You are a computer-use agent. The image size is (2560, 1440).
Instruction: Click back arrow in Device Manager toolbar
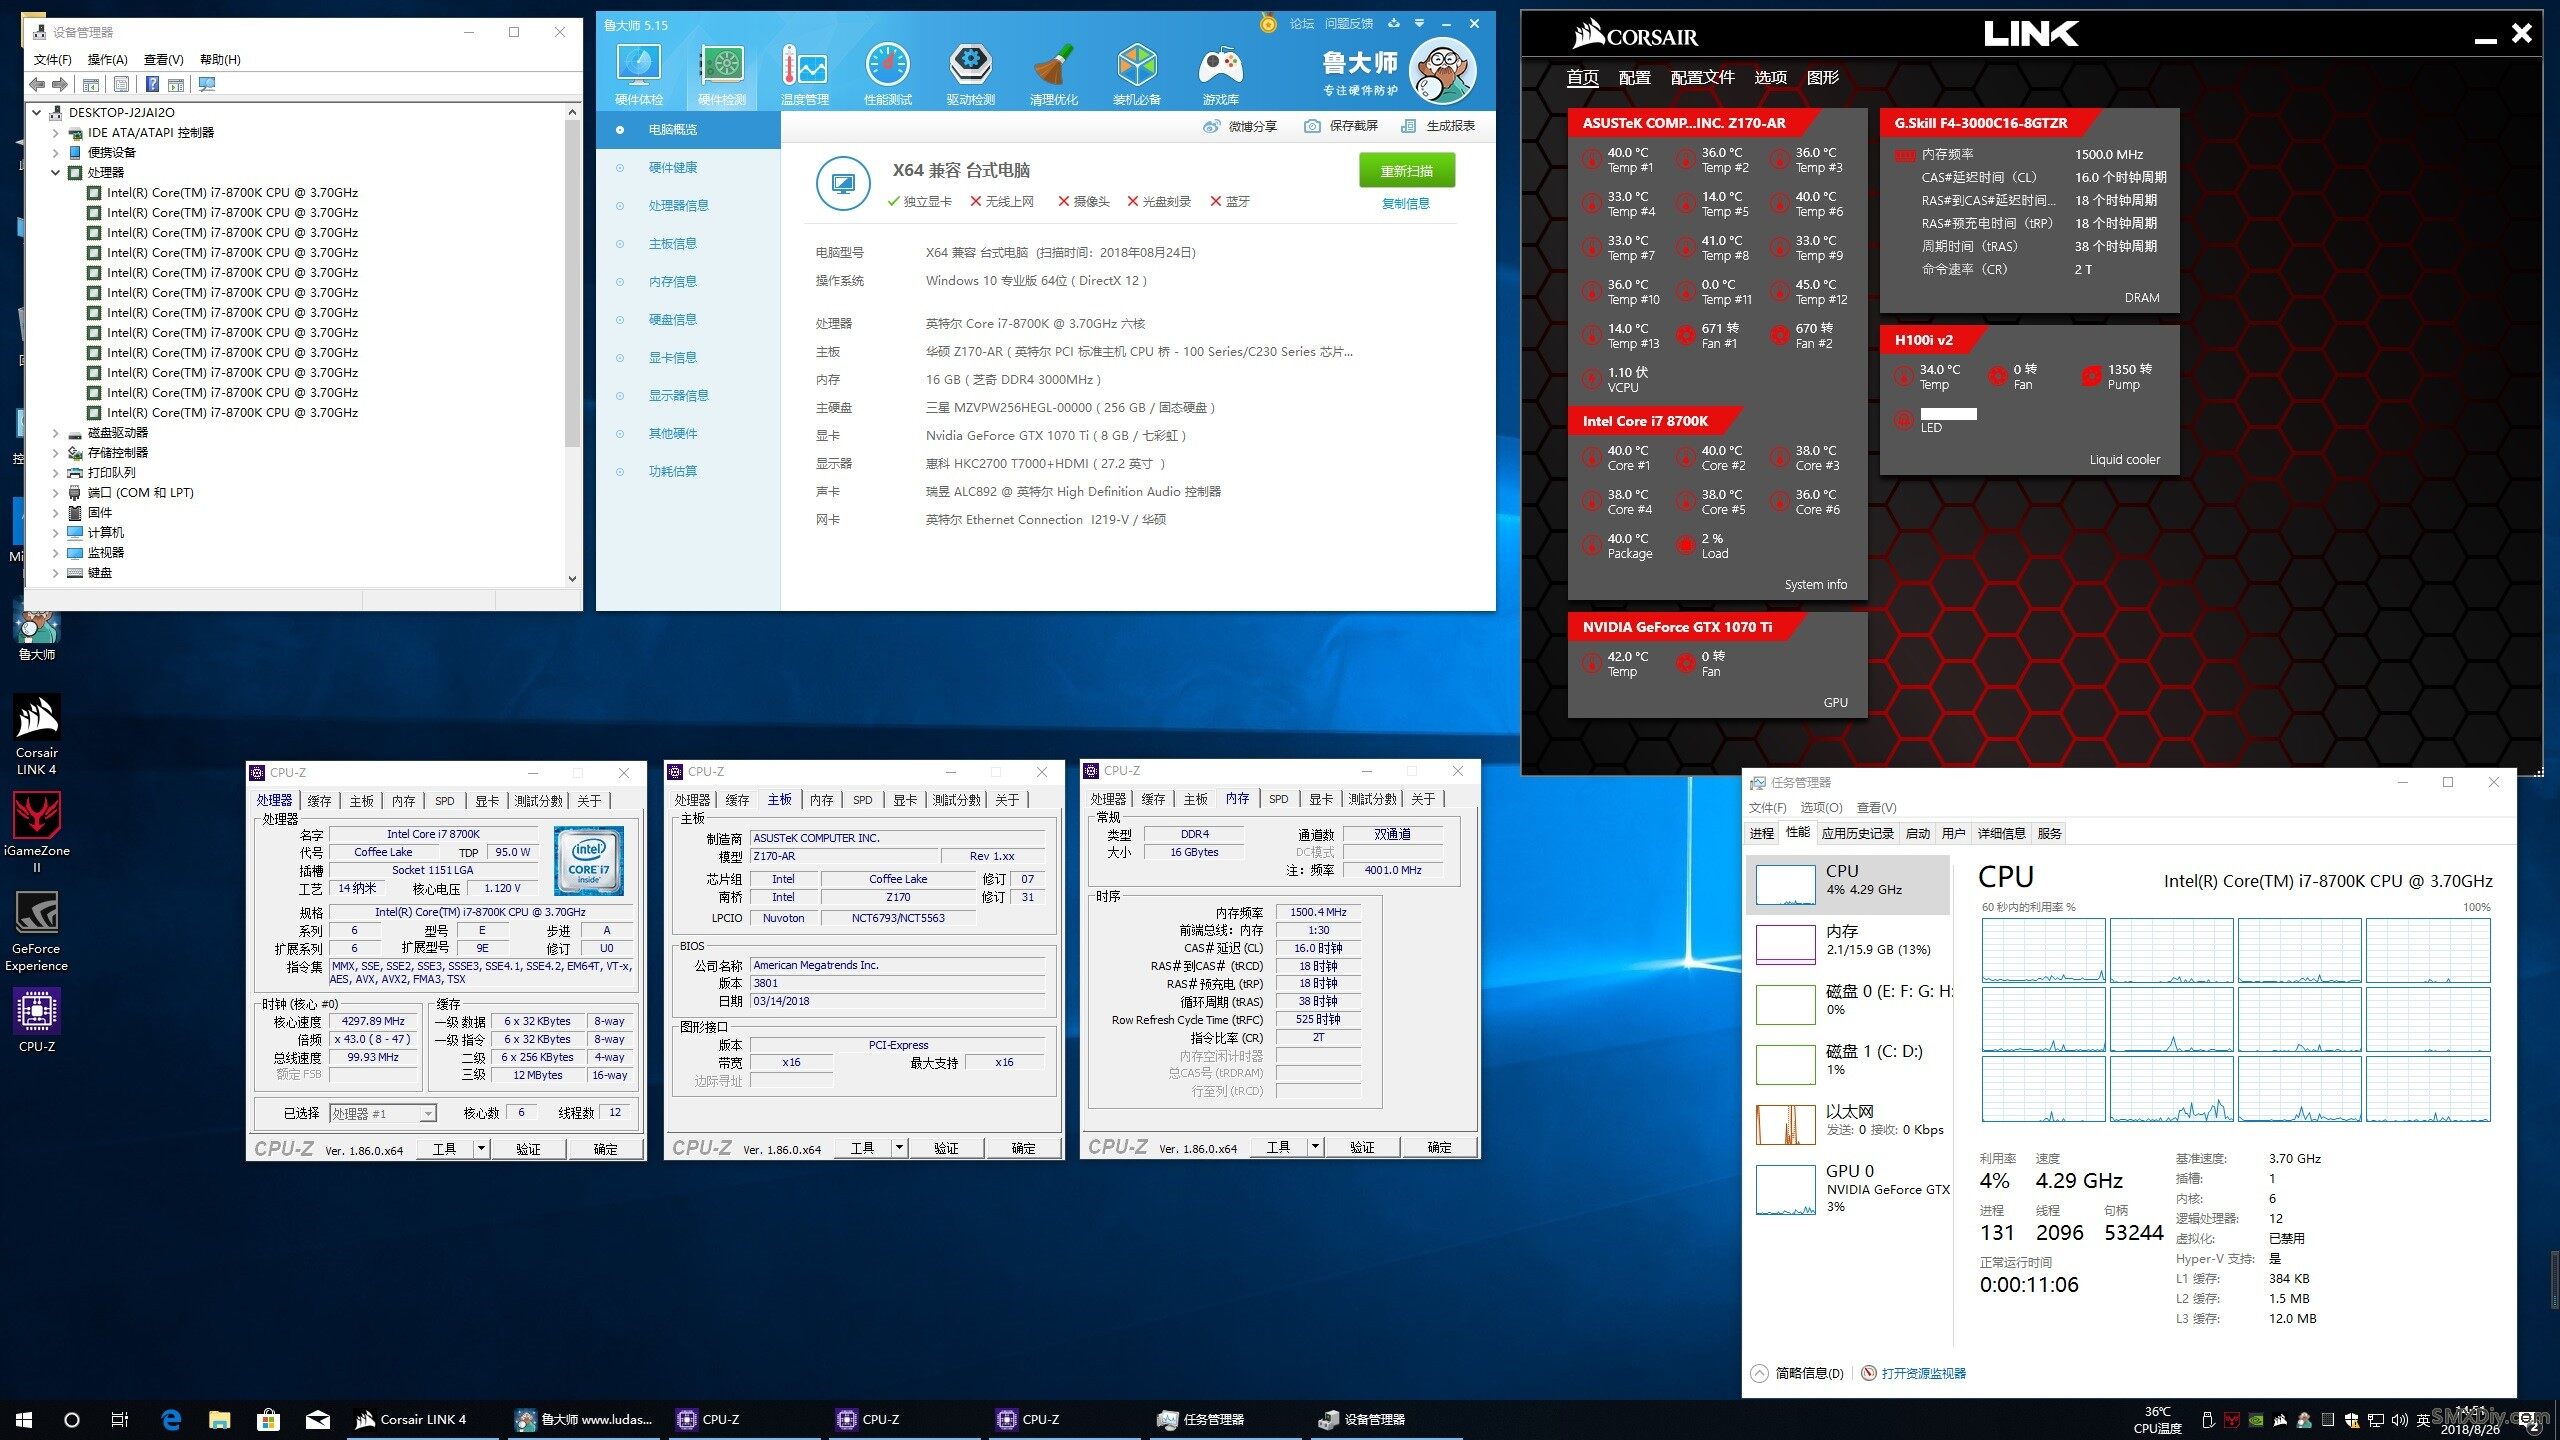click(x=37, y=85)
